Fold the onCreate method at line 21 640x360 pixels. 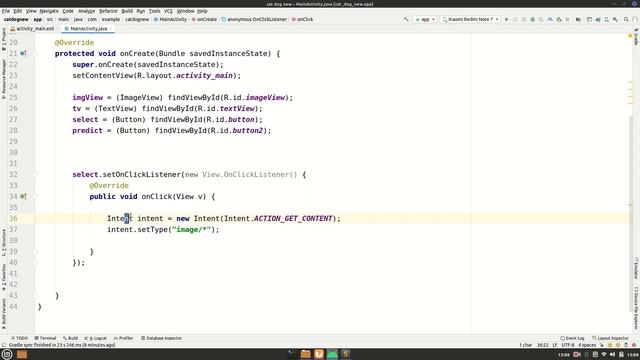(x=35, y=53)
